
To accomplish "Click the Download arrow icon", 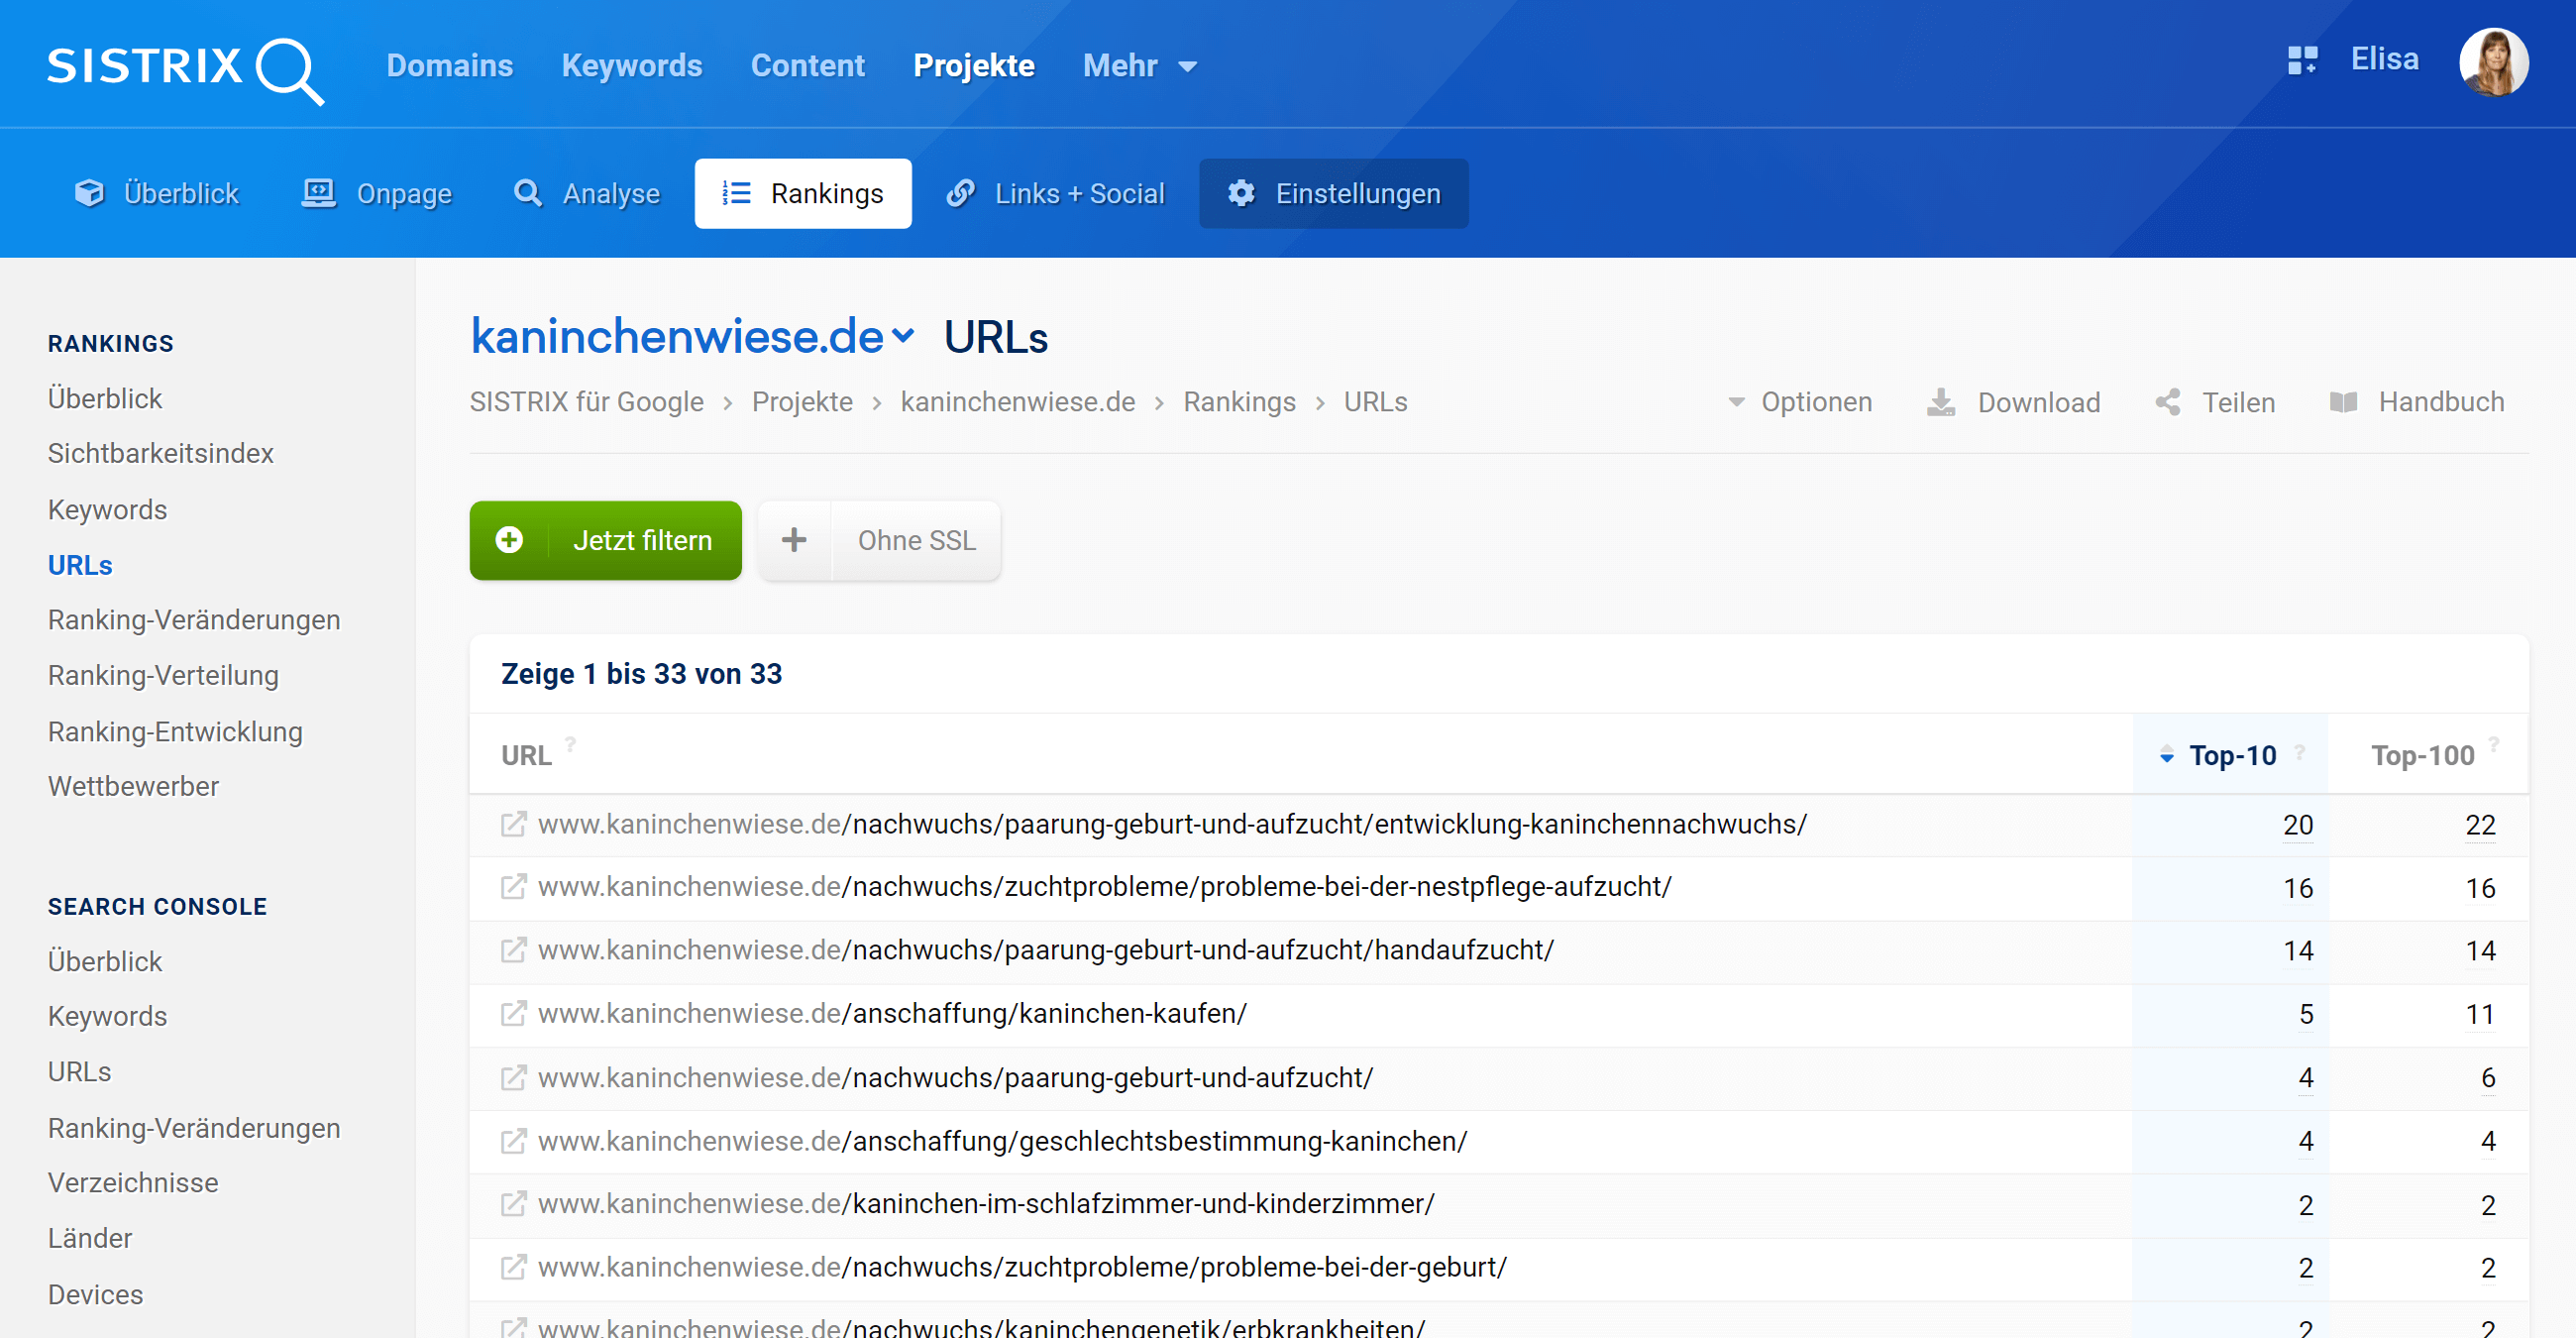I will [1941, 402].
